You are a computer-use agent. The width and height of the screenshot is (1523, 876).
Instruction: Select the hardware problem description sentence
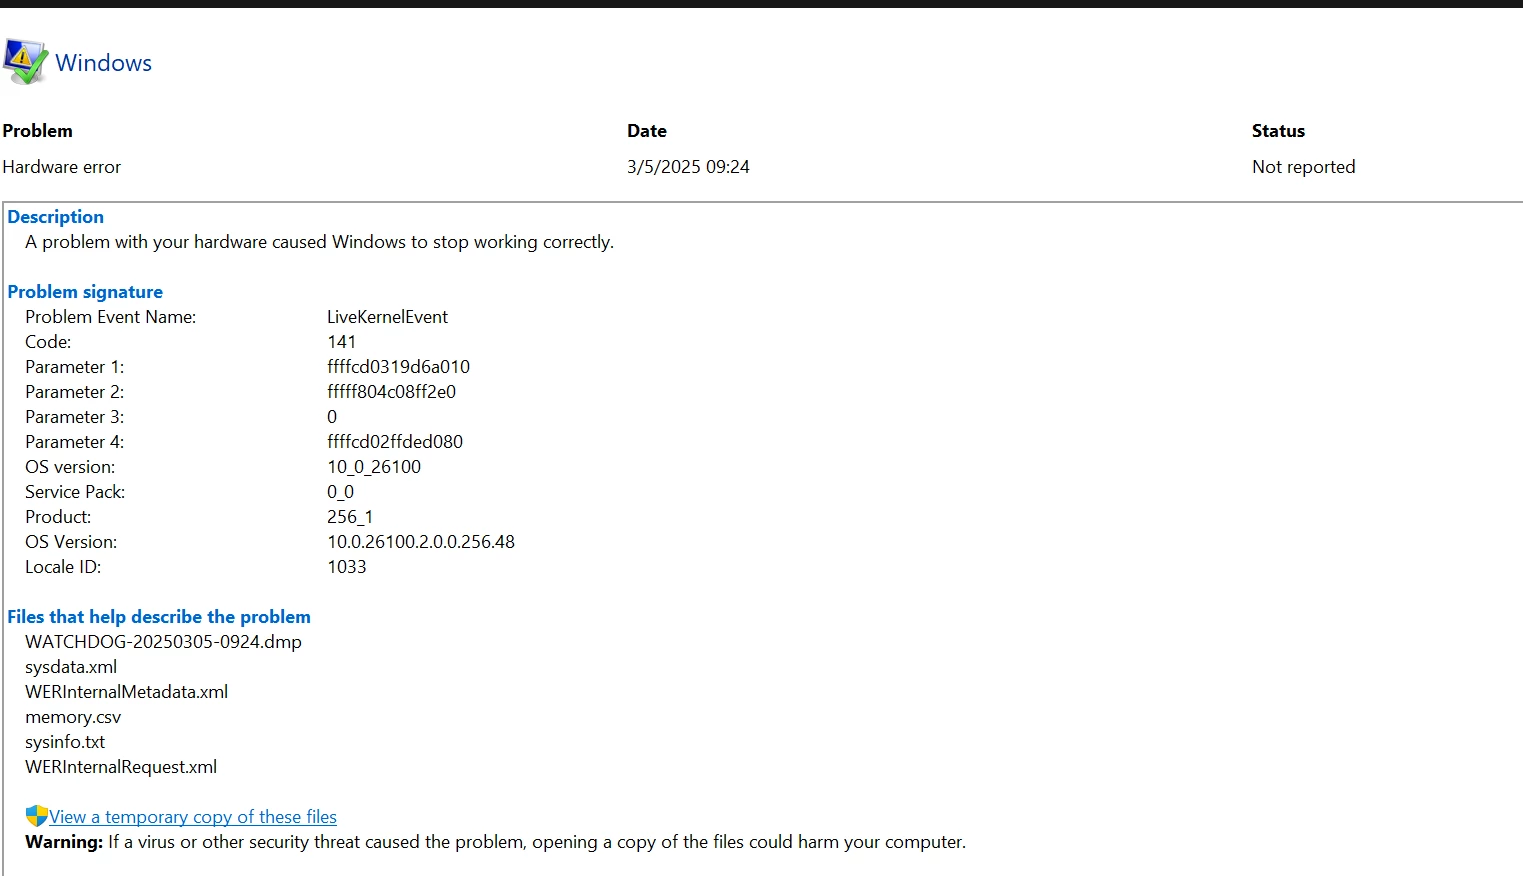coord(320,242)
